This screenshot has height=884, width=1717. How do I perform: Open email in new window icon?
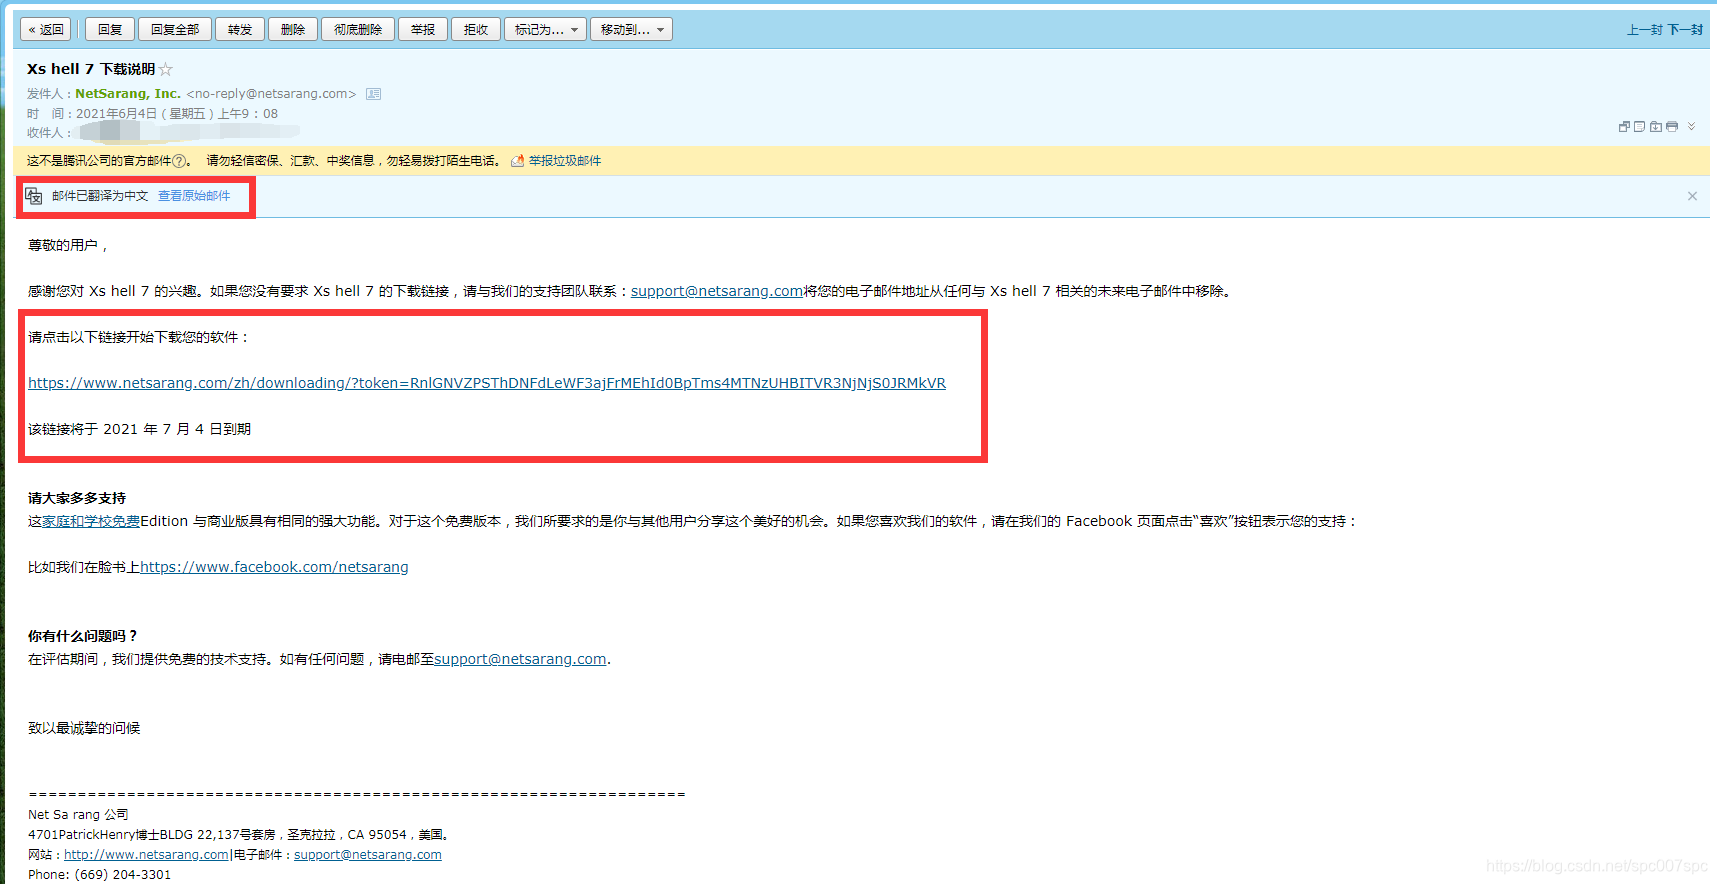point(1624,127)
